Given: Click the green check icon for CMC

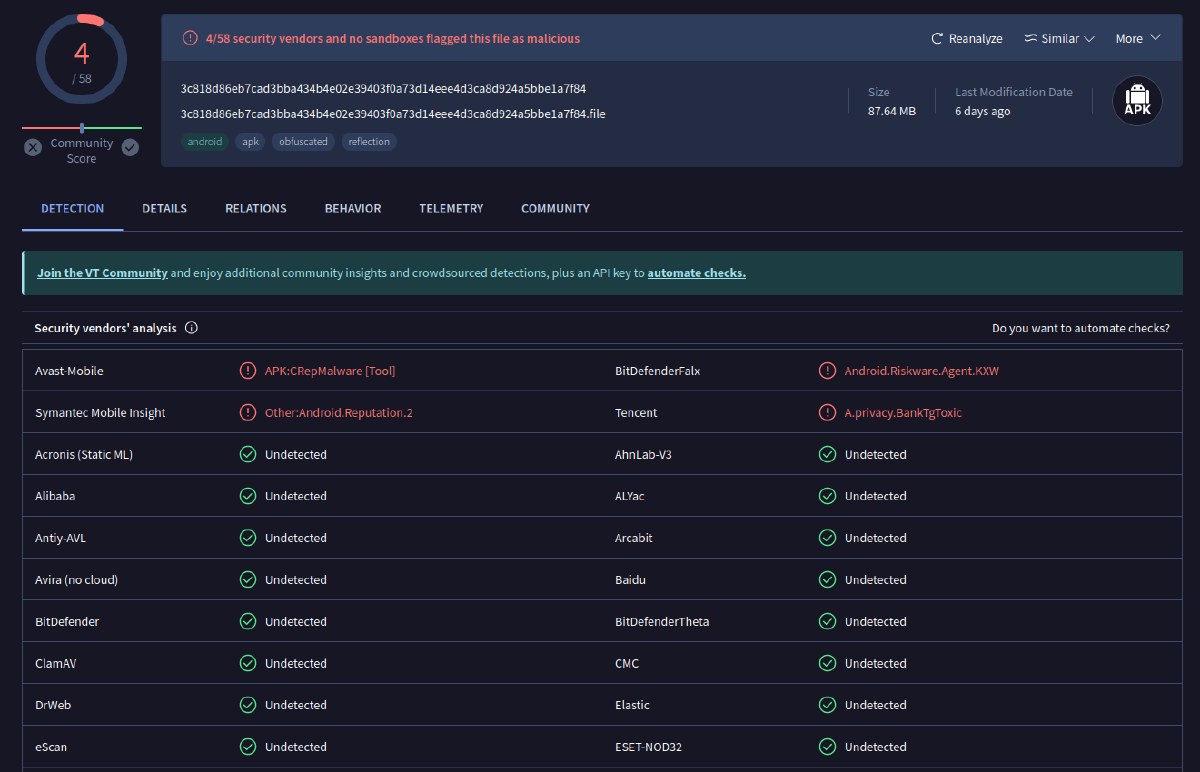Looking at the screenshot, I should tap(827, 664).
